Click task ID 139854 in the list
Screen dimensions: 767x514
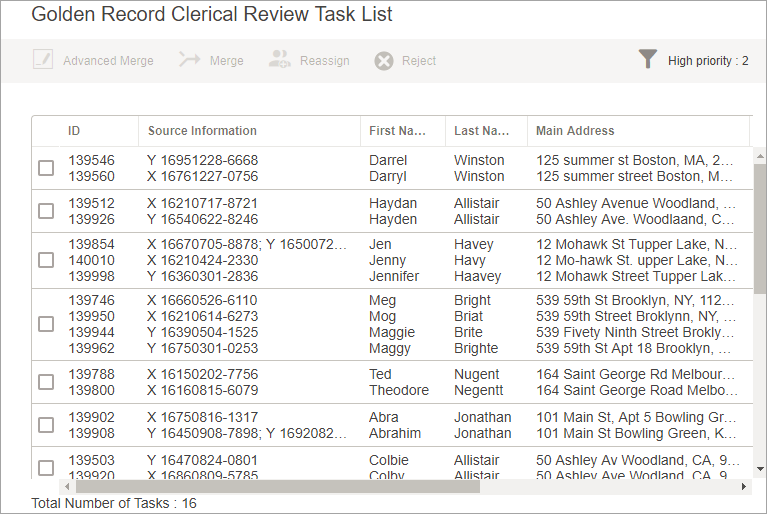91,244
